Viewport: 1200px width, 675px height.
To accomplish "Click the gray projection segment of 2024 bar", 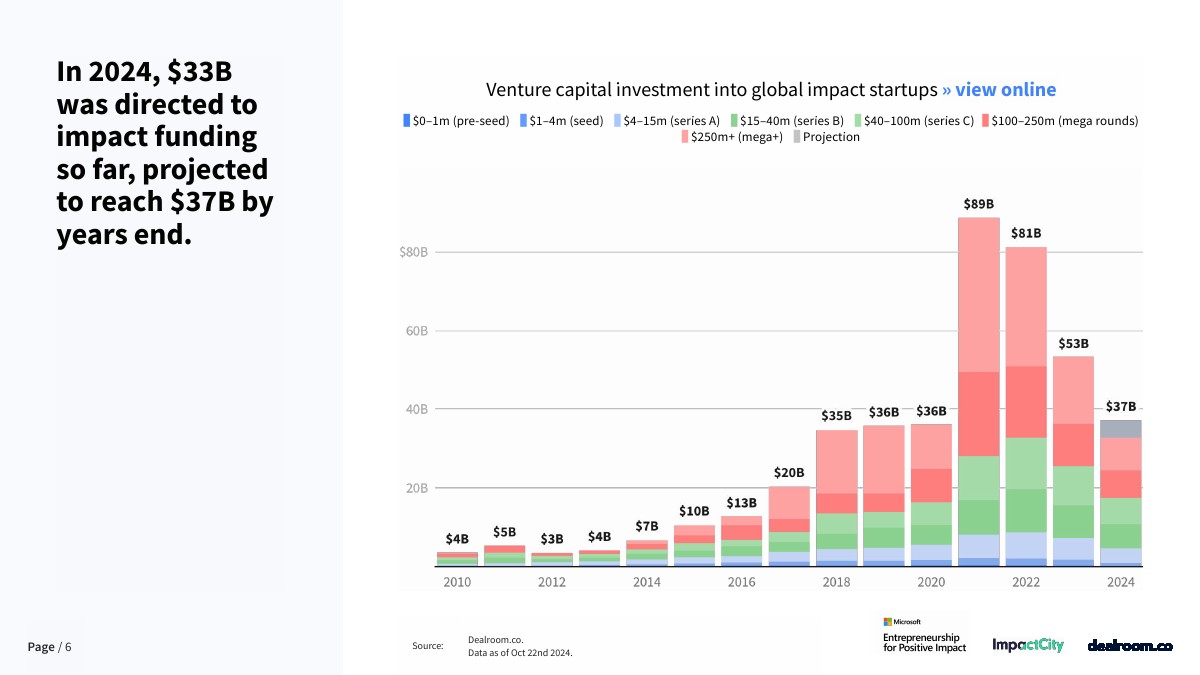I will (x=1121, y=428).
